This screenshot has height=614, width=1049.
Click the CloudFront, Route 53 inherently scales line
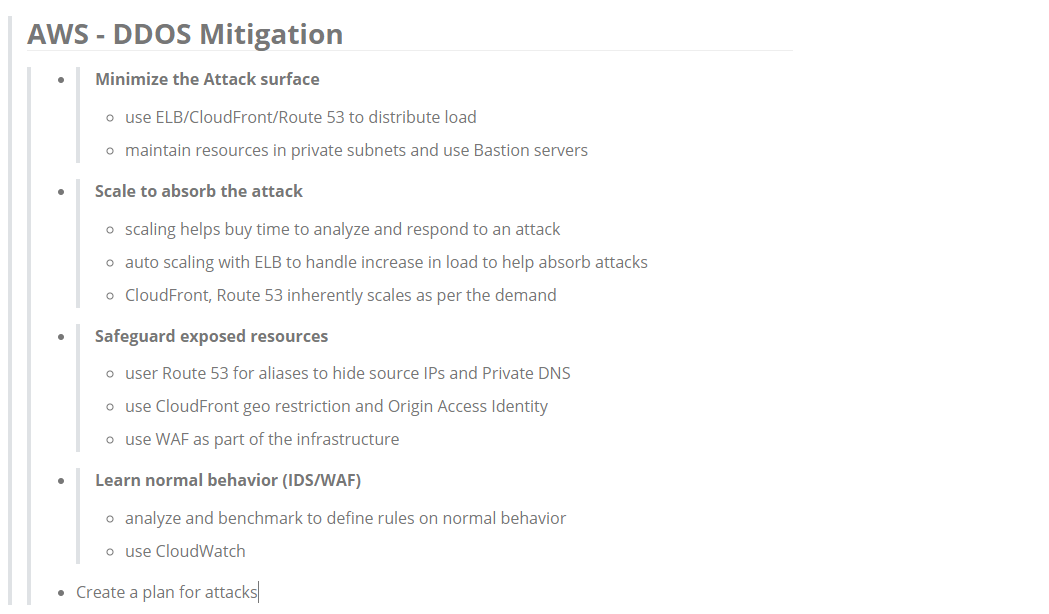click(341, 295)
